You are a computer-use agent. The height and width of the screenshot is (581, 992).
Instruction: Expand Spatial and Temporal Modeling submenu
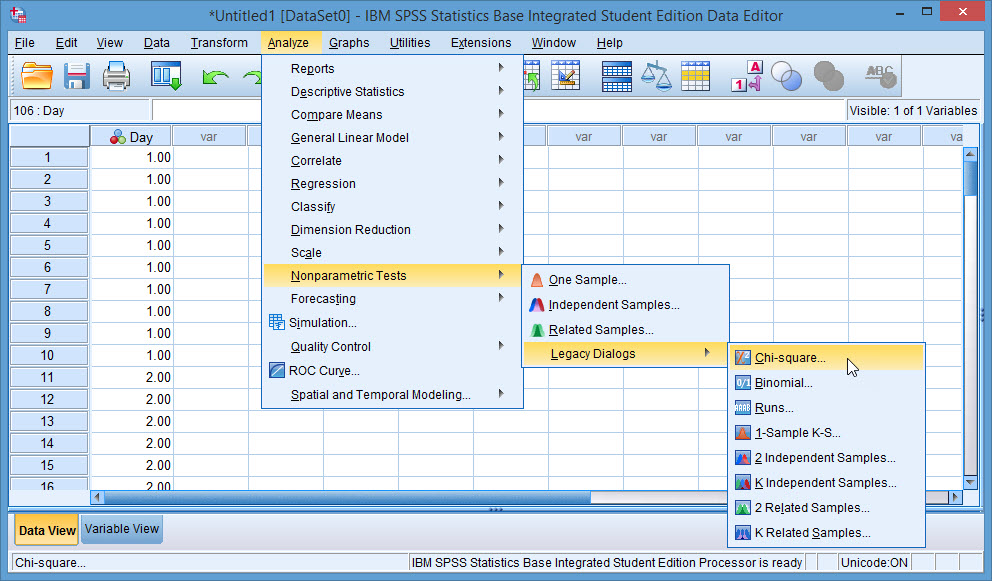pyautogui.click(x=394, y=394)
